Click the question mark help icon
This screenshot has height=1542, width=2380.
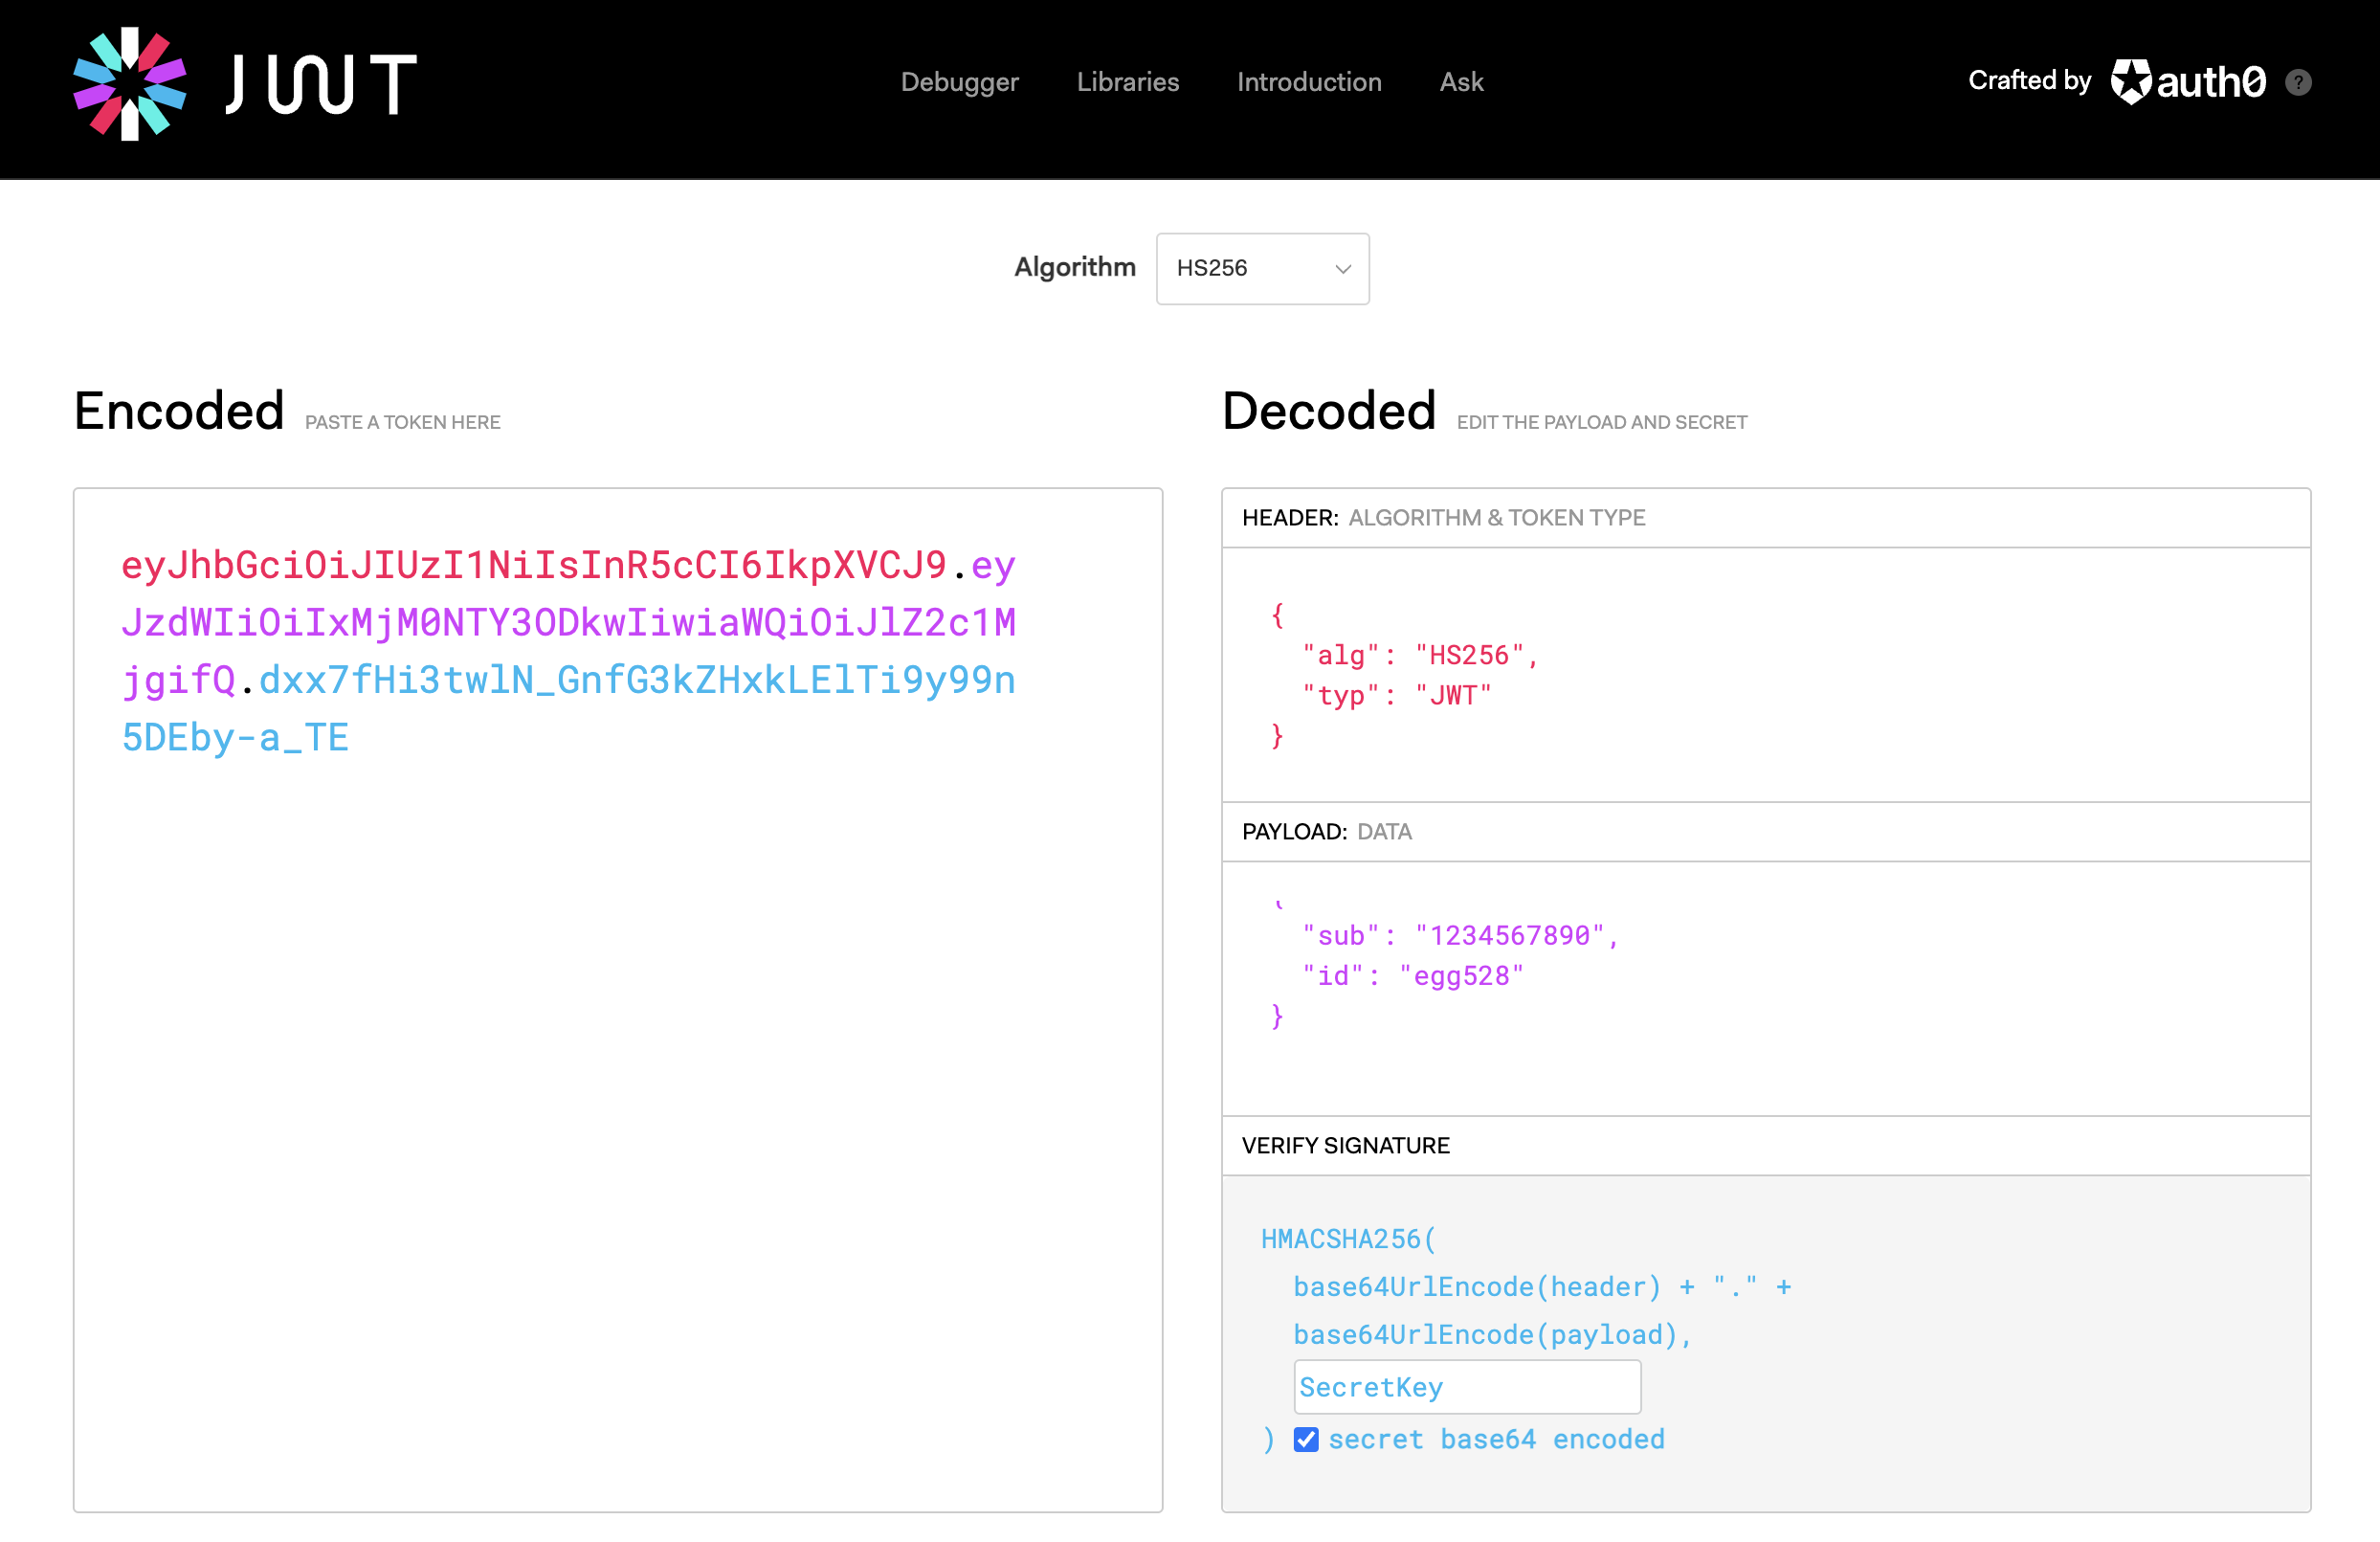tap(2298, 82)
